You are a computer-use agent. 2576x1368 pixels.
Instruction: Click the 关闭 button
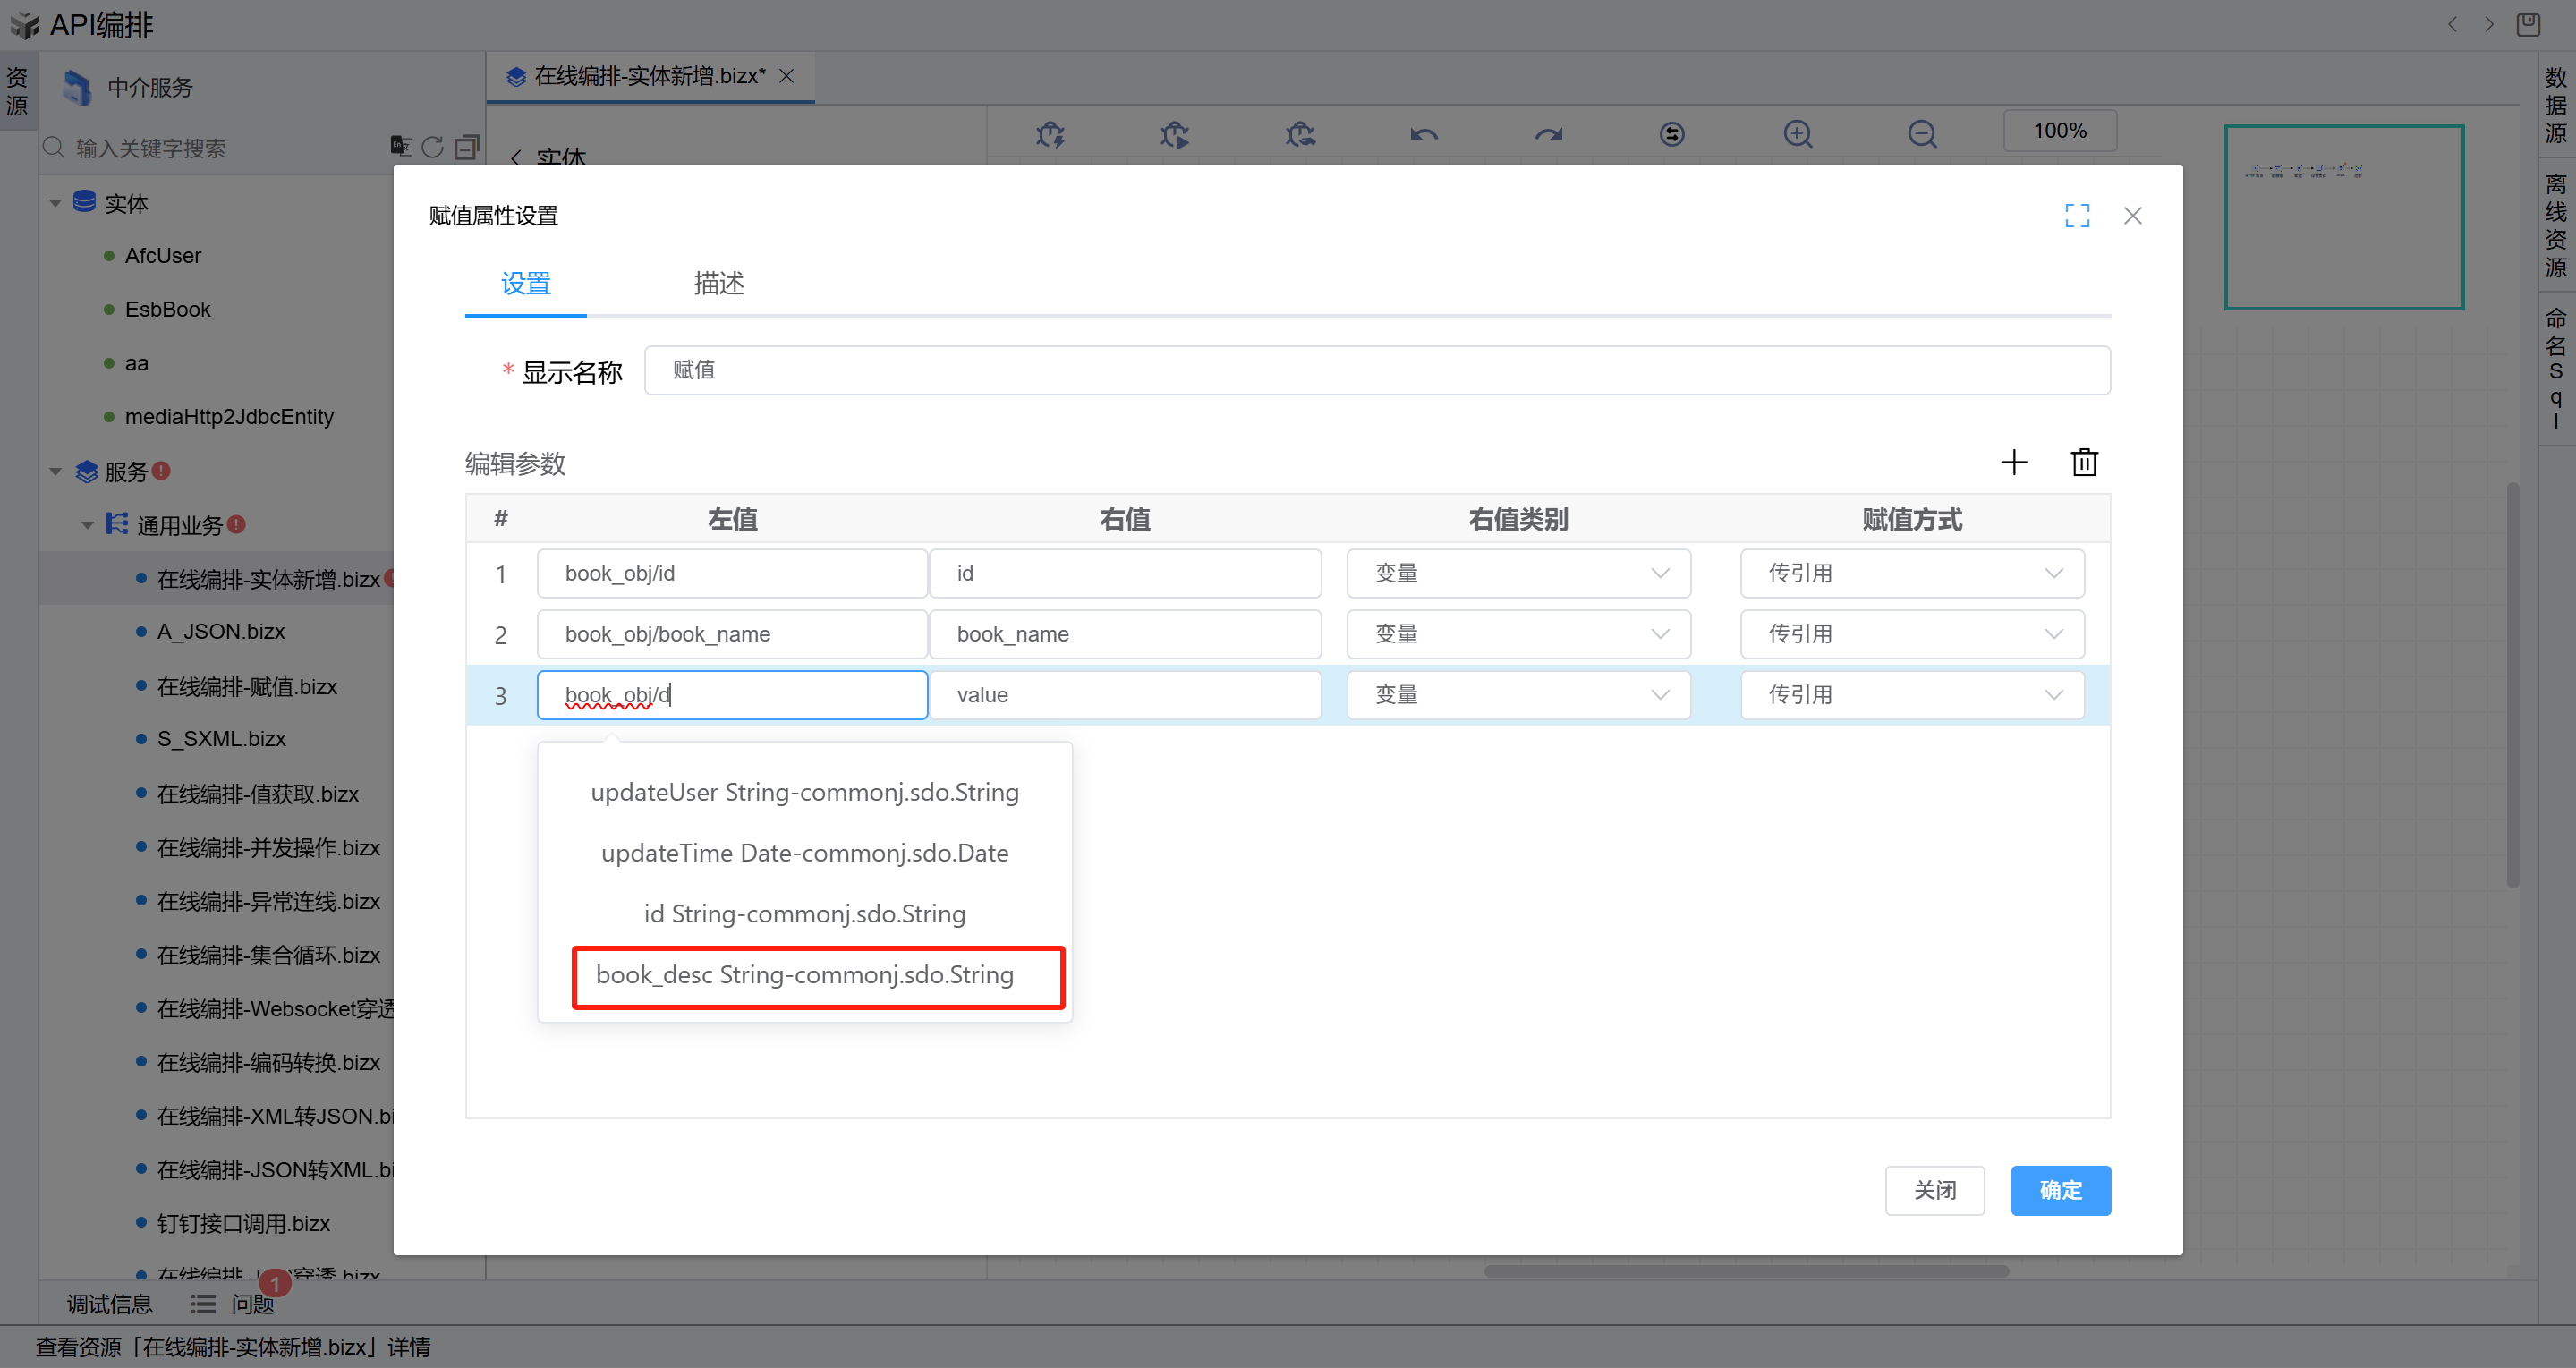tap(1934, 1190)
